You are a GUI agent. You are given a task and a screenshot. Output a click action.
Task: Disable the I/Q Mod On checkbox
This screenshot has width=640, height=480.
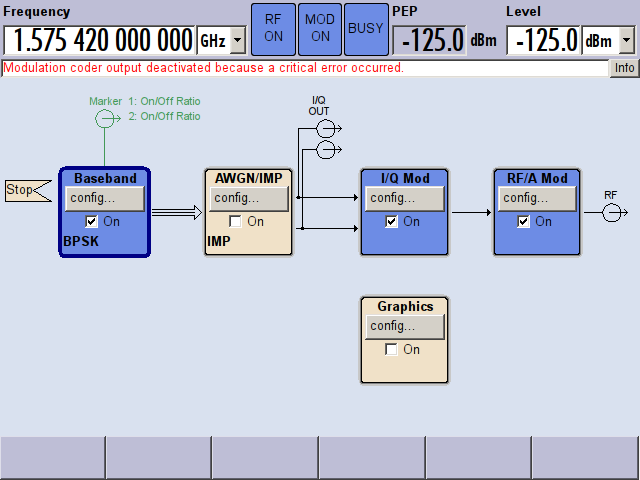392,221
